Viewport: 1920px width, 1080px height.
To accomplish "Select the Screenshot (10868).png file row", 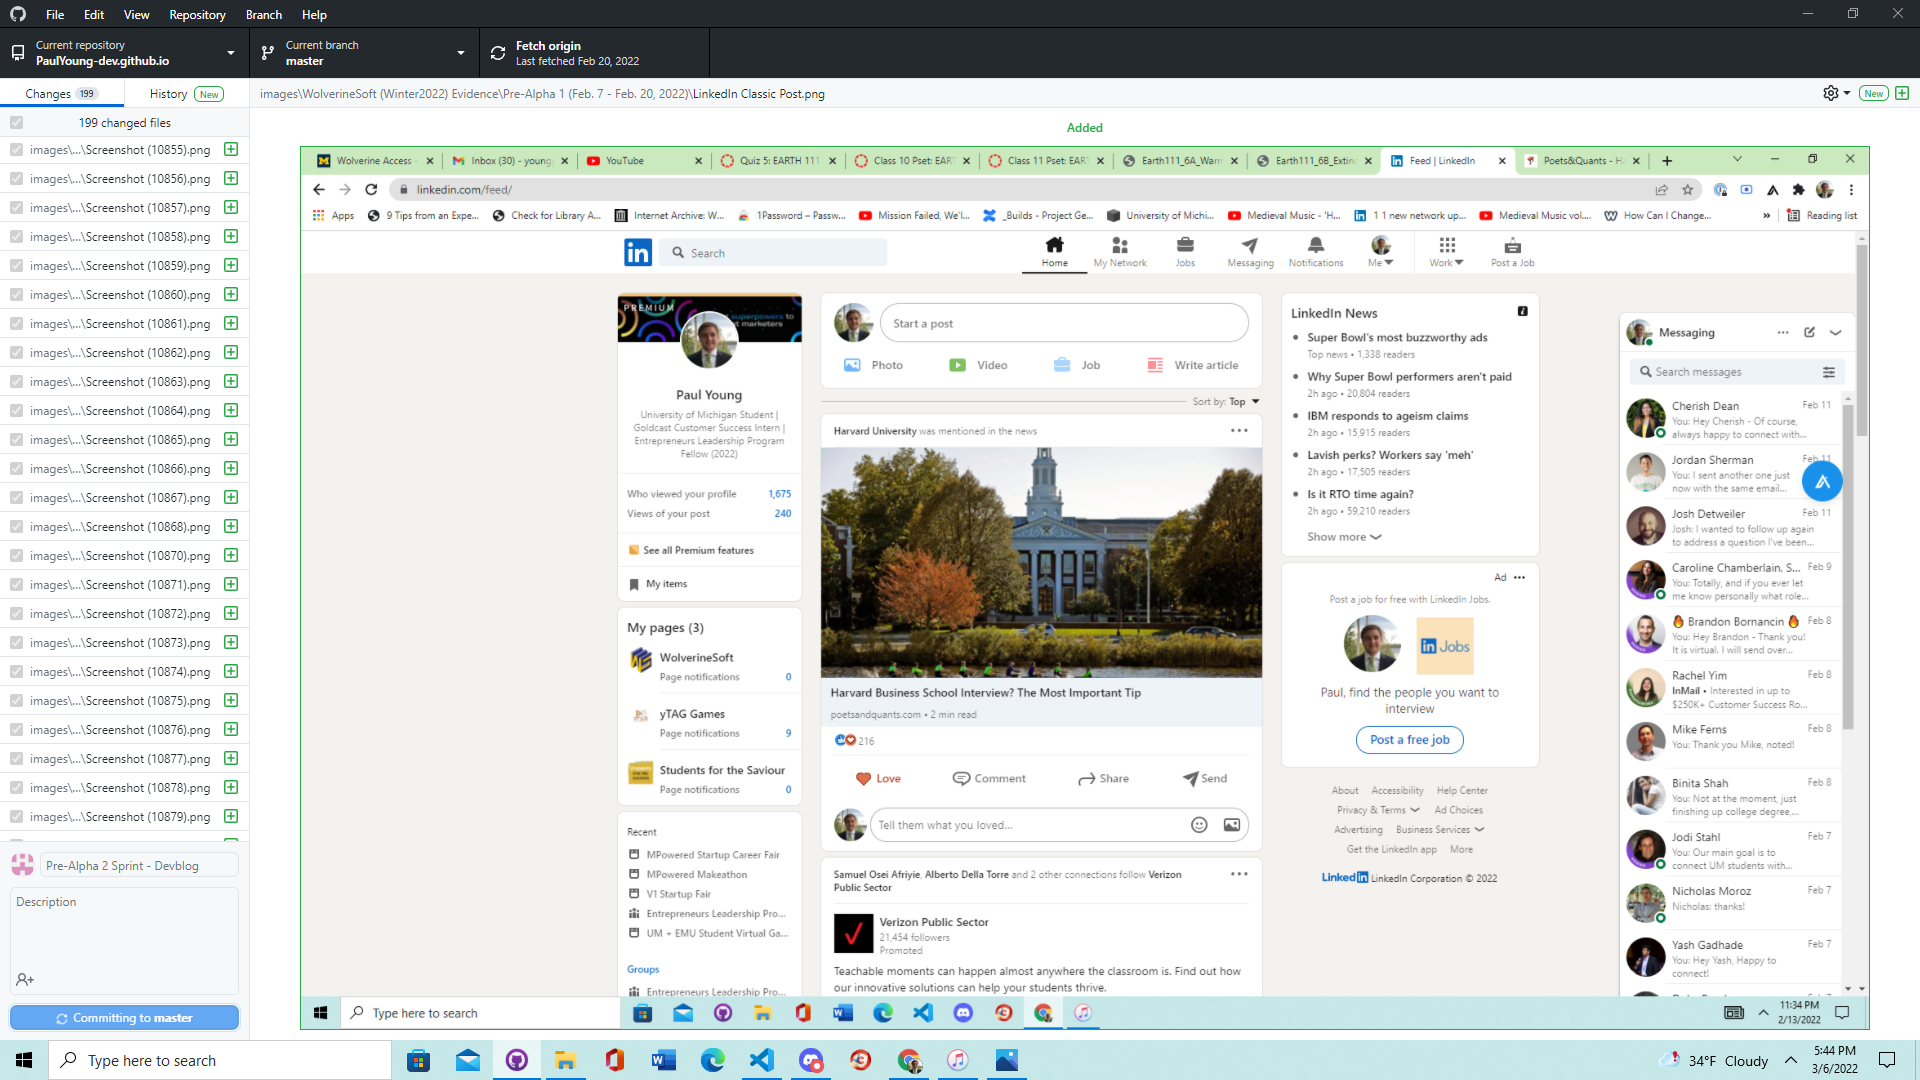I will click(125, 526).
